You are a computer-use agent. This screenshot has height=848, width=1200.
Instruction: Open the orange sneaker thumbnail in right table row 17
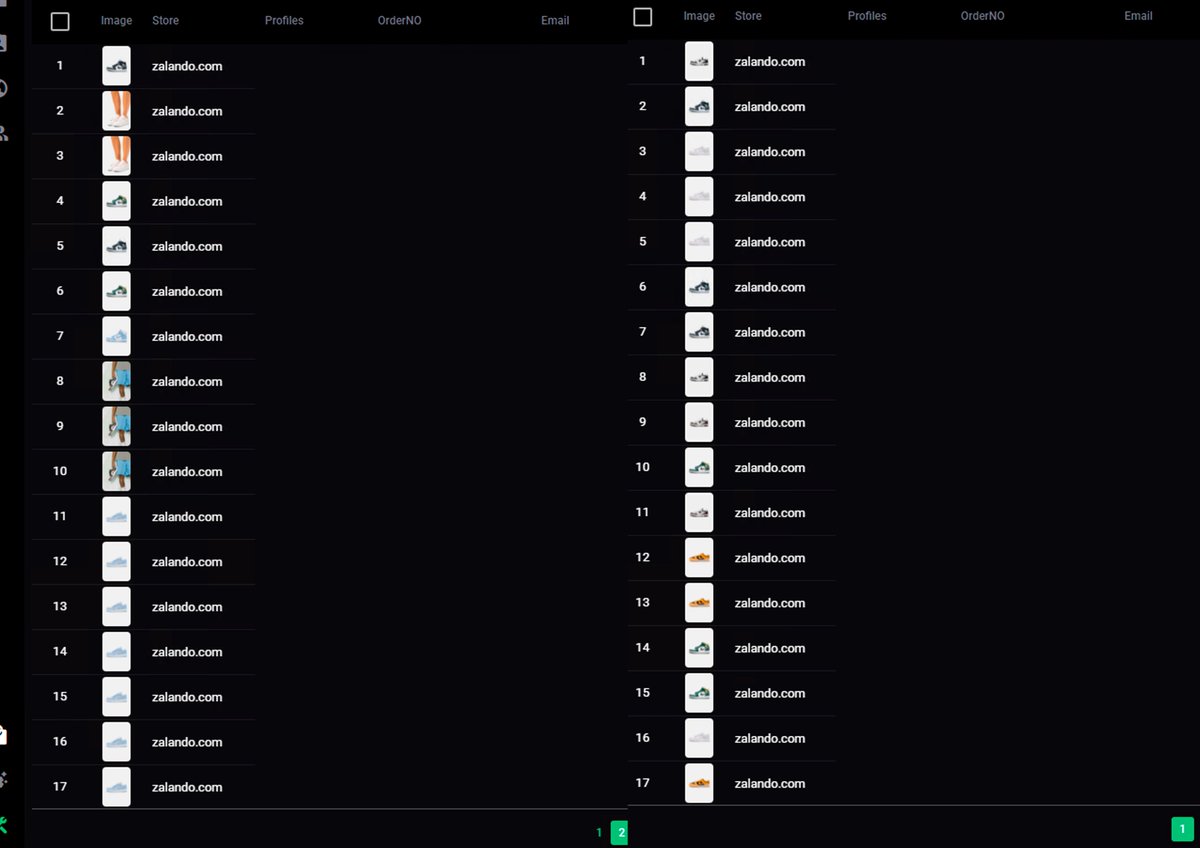(699, 783)
